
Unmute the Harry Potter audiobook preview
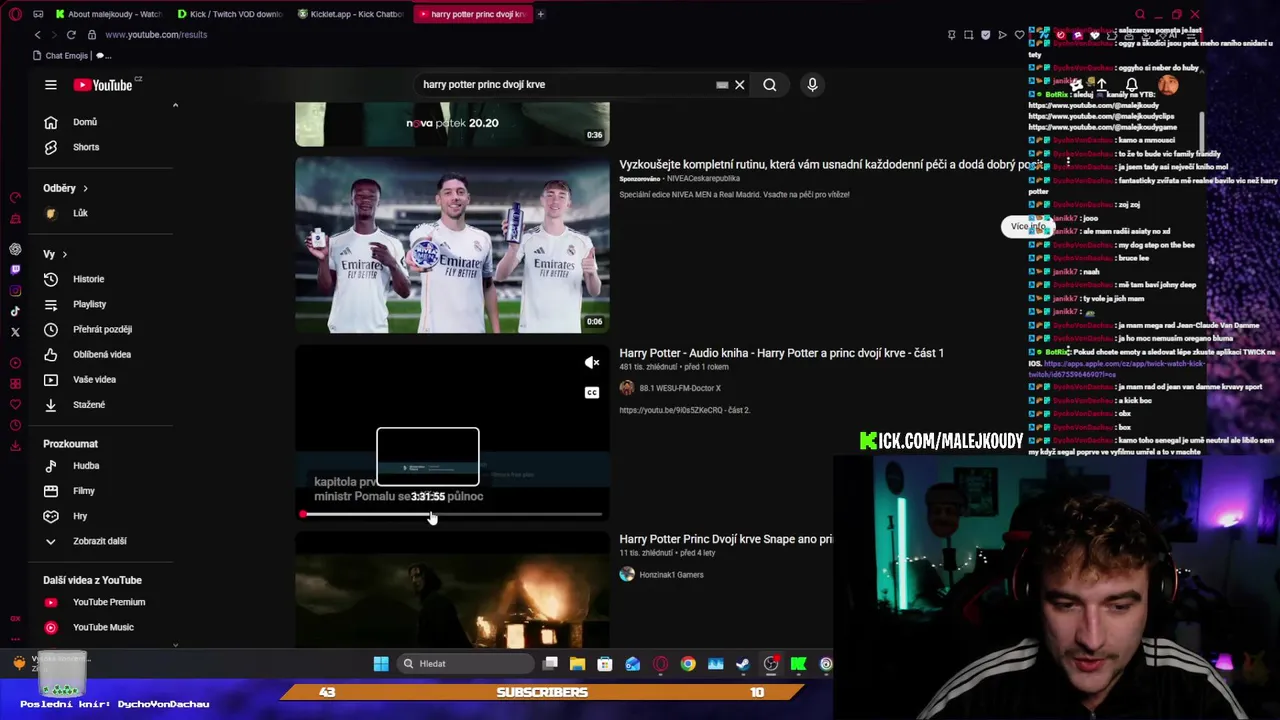(x=592, y=363)
